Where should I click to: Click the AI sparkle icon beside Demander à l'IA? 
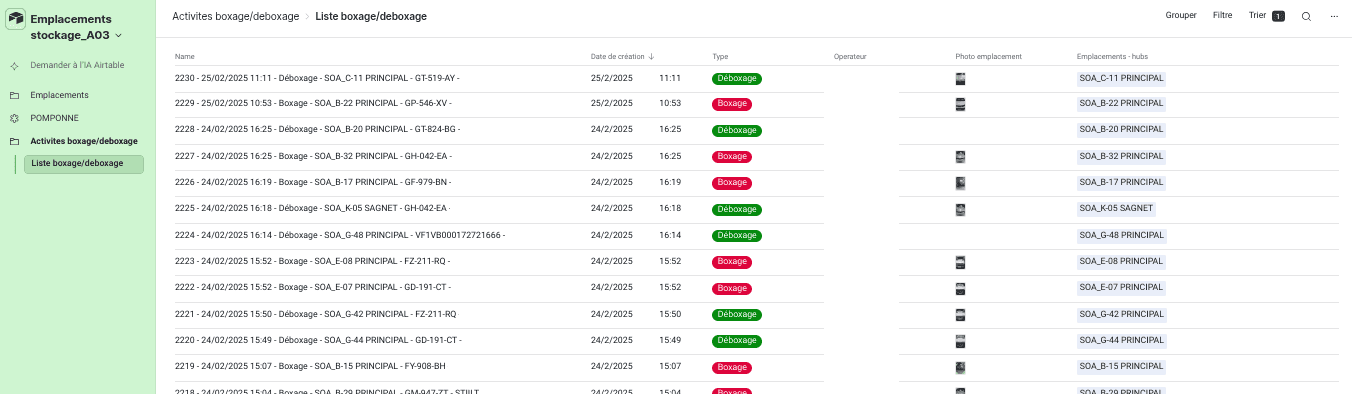(x=14, y=65)
